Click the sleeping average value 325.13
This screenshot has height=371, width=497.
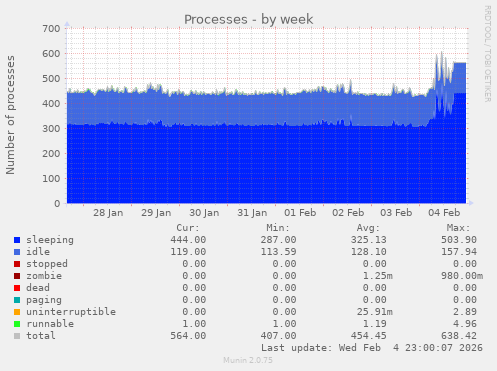(369, 240)
